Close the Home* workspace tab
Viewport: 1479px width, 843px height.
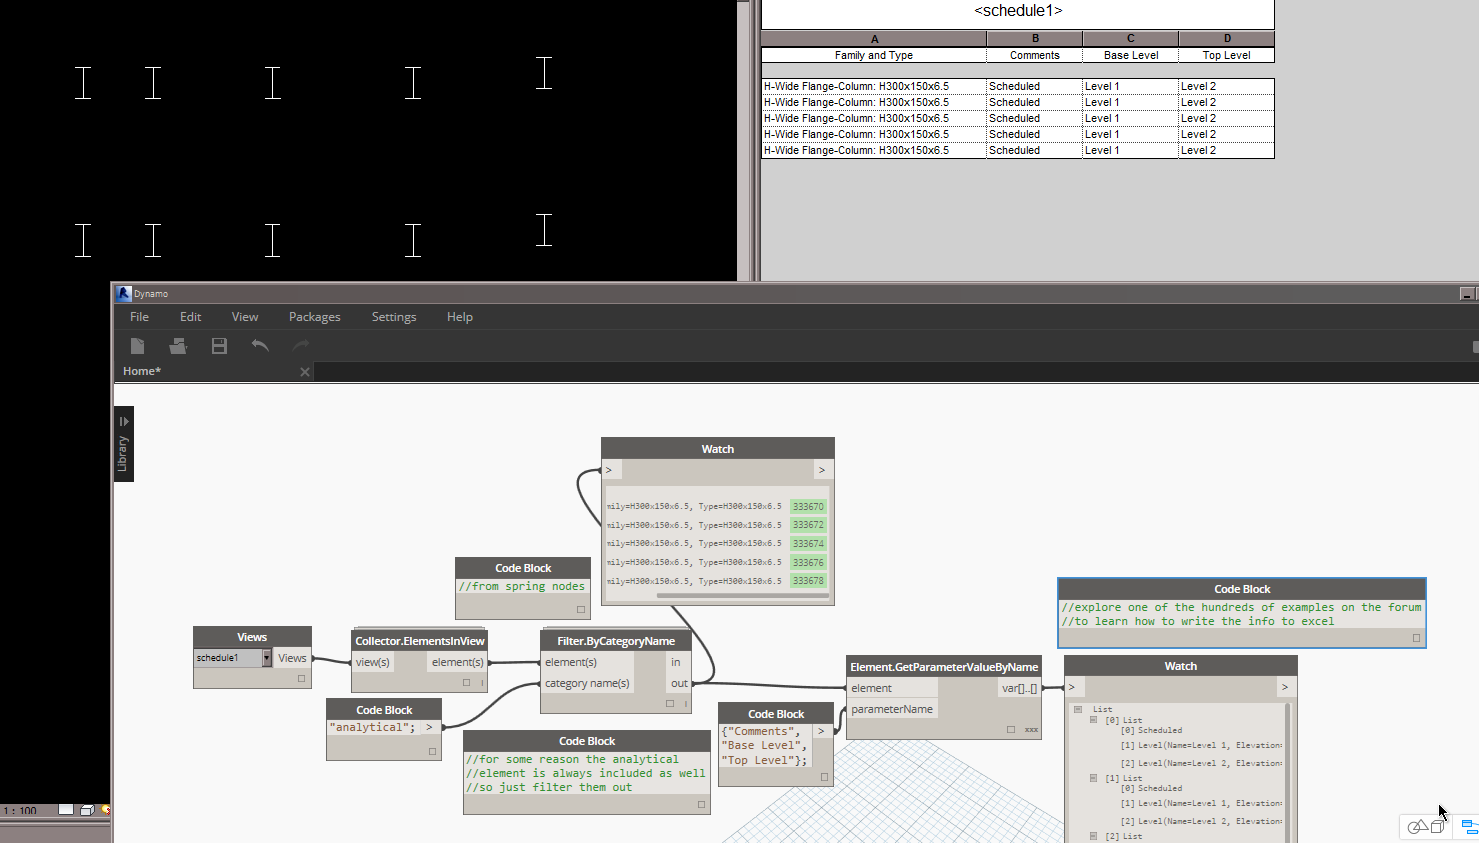tap(305, 372)
